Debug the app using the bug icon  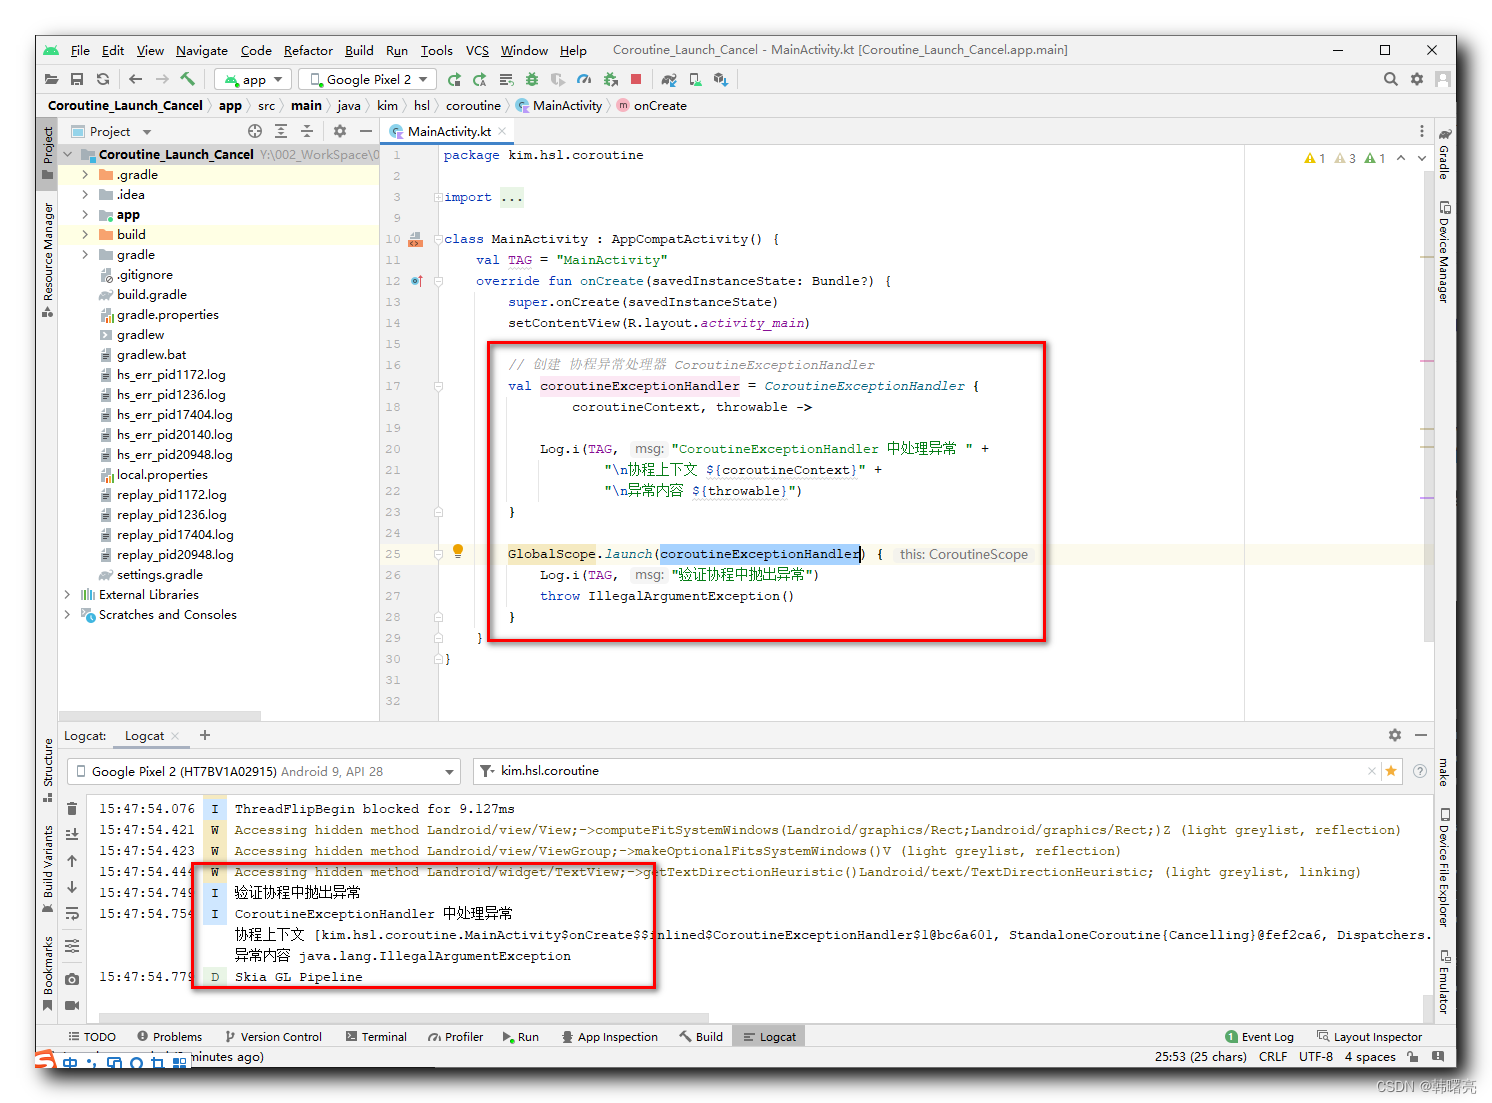[x=532, y=79]
